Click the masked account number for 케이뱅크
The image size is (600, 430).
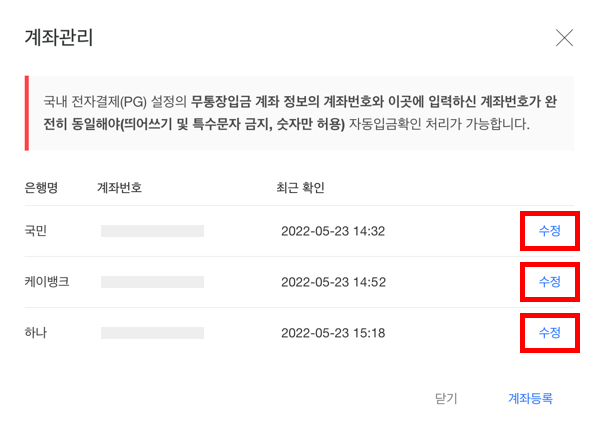tap(152, 281)
